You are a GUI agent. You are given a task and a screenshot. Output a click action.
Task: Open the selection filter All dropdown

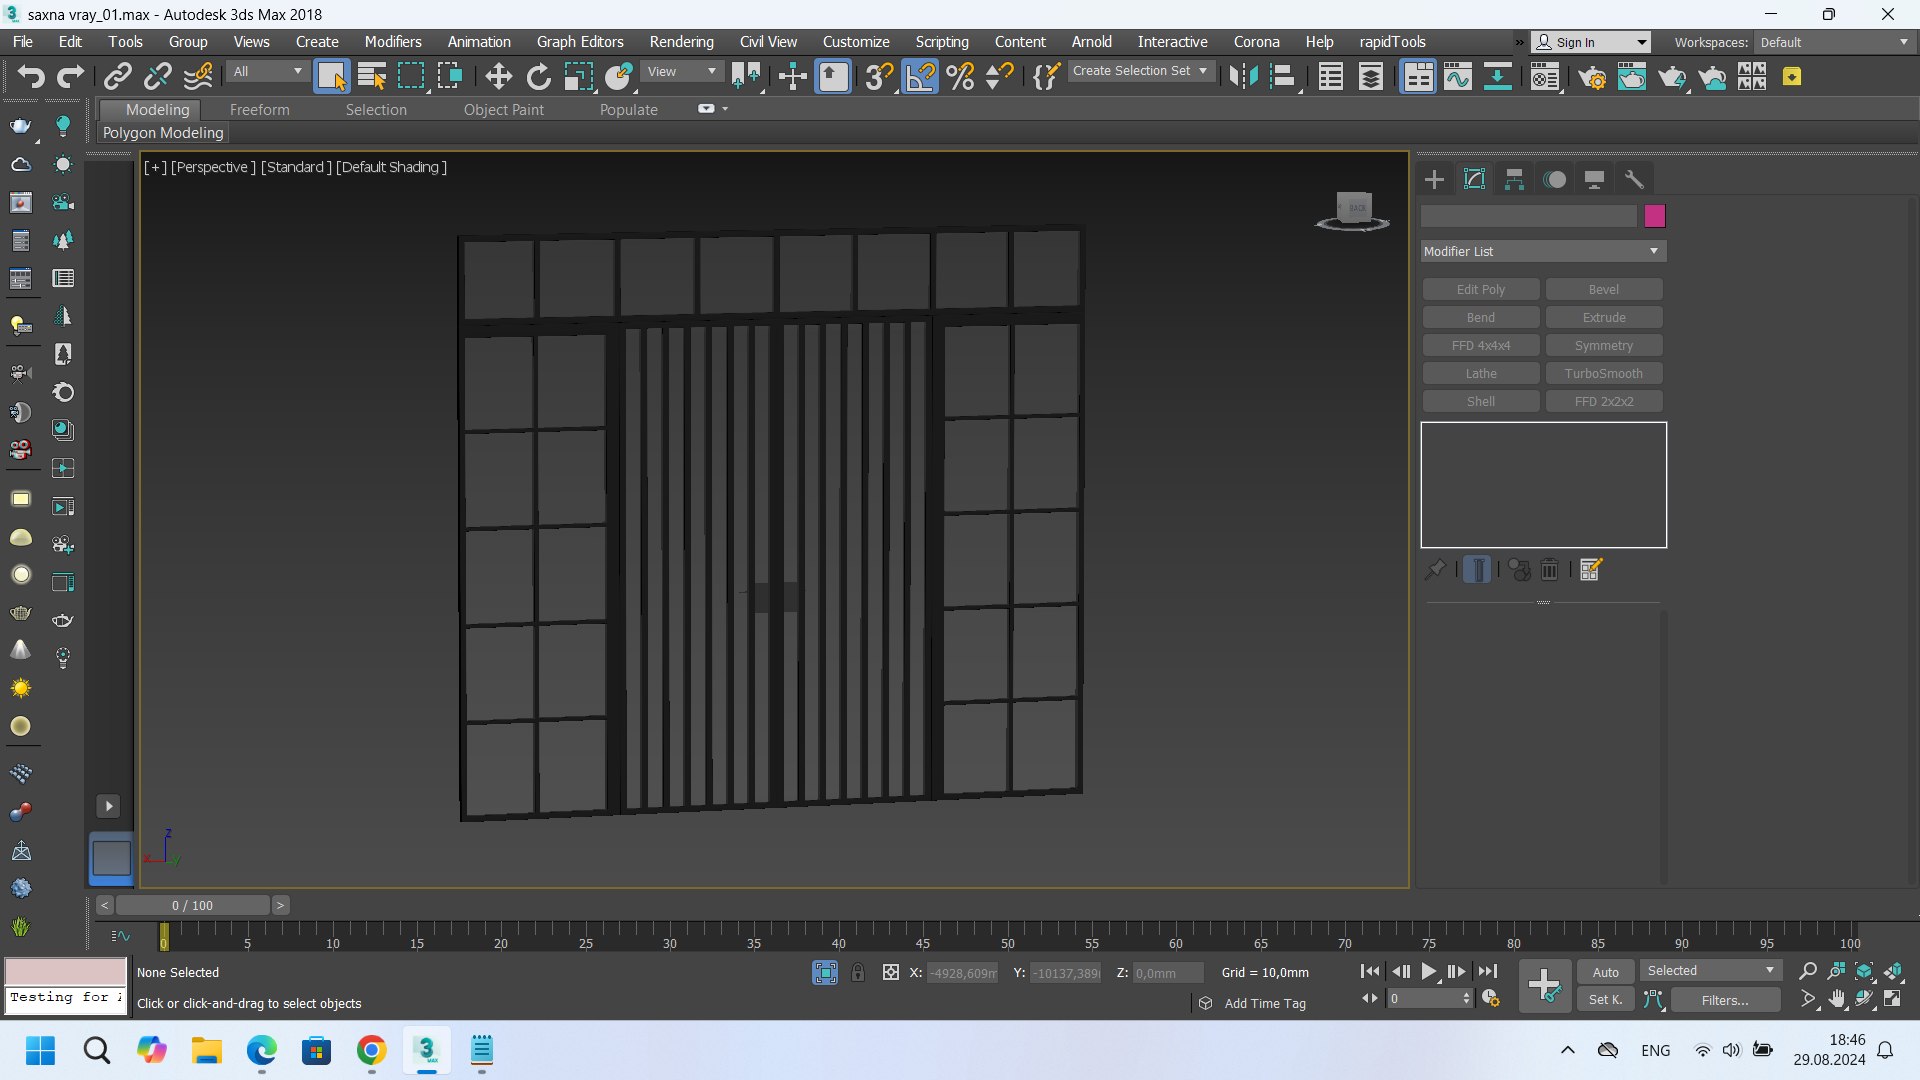click(267, 71)
